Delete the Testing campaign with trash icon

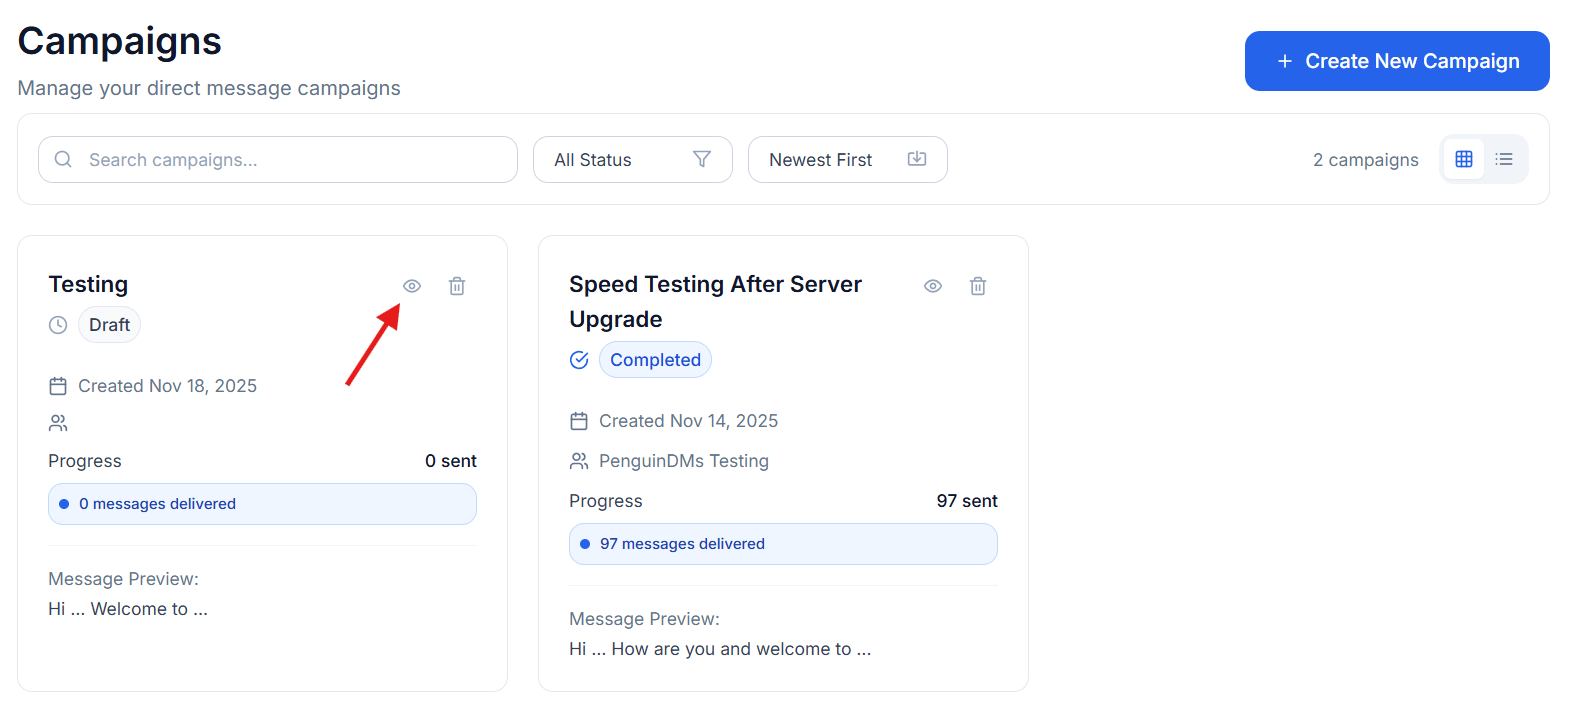click(457, 286)
